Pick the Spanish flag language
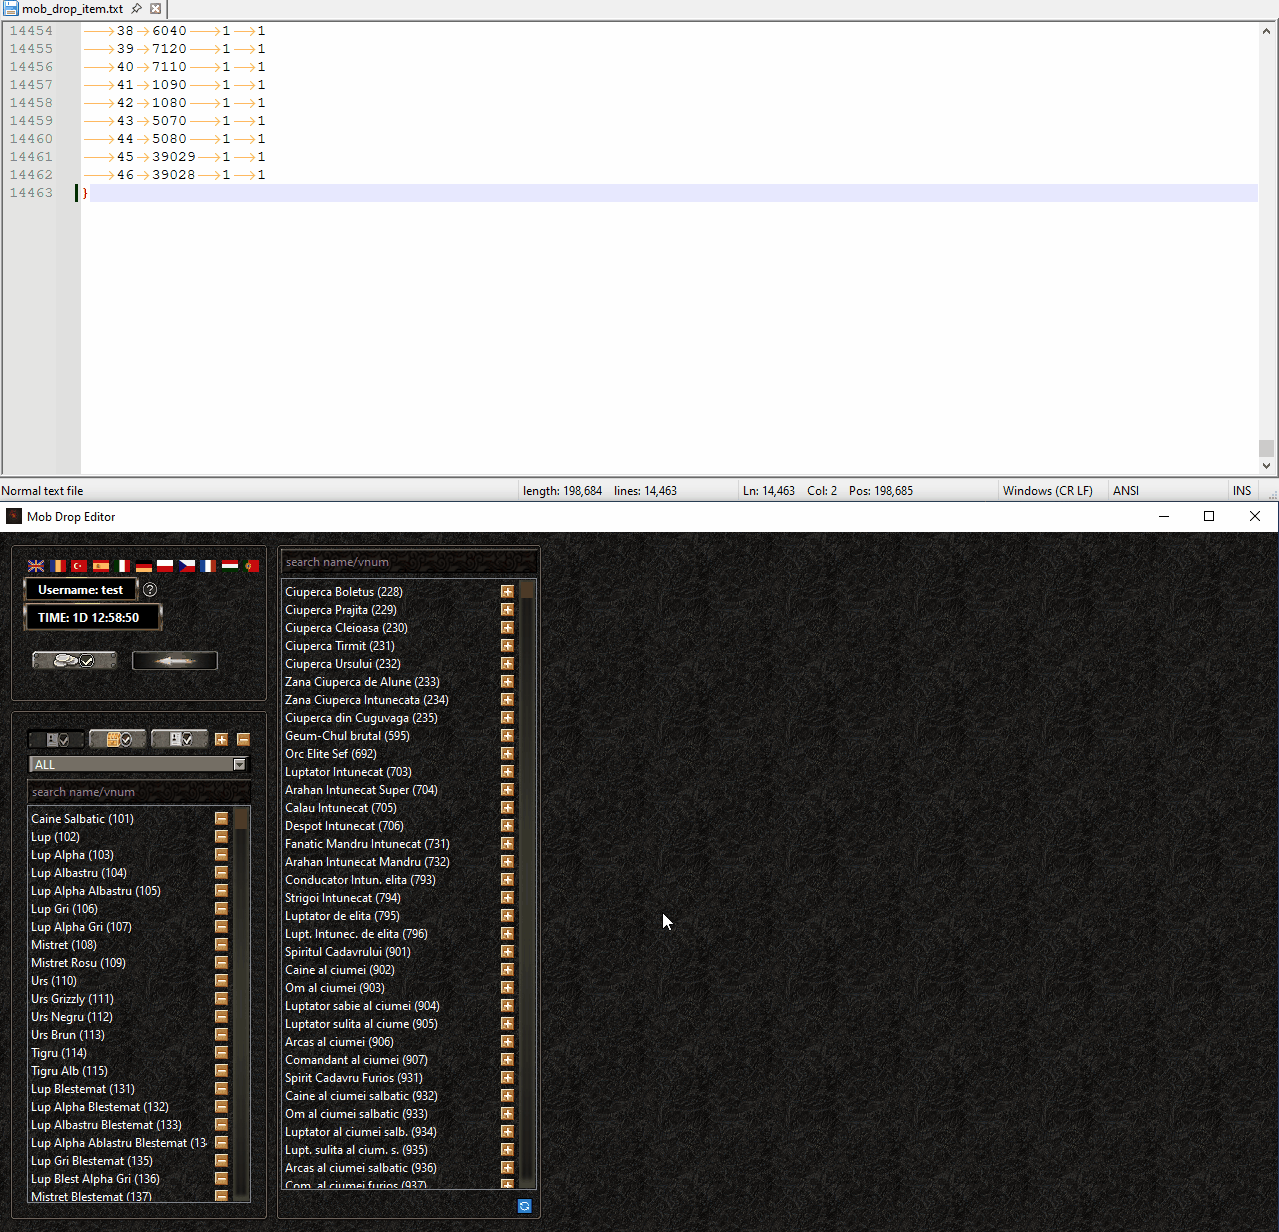Screen dimensions: 1279x1232 pyautogui.click(x=101, y=566)
